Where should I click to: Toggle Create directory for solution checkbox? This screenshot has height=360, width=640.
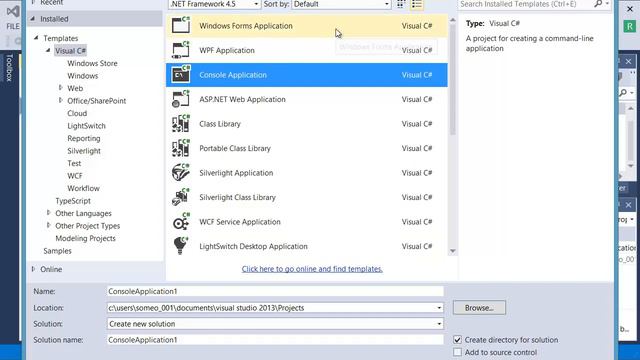457,340
